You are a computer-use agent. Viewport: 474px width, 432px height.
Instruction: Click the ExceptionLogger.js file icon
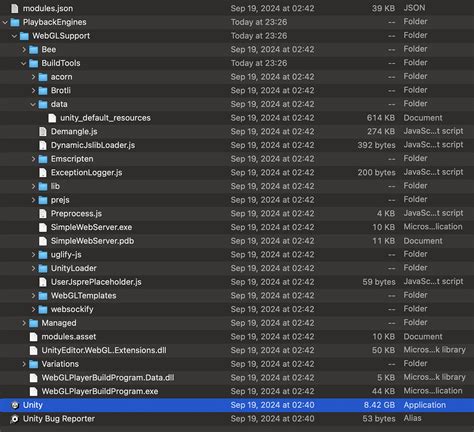pos(43,173)
